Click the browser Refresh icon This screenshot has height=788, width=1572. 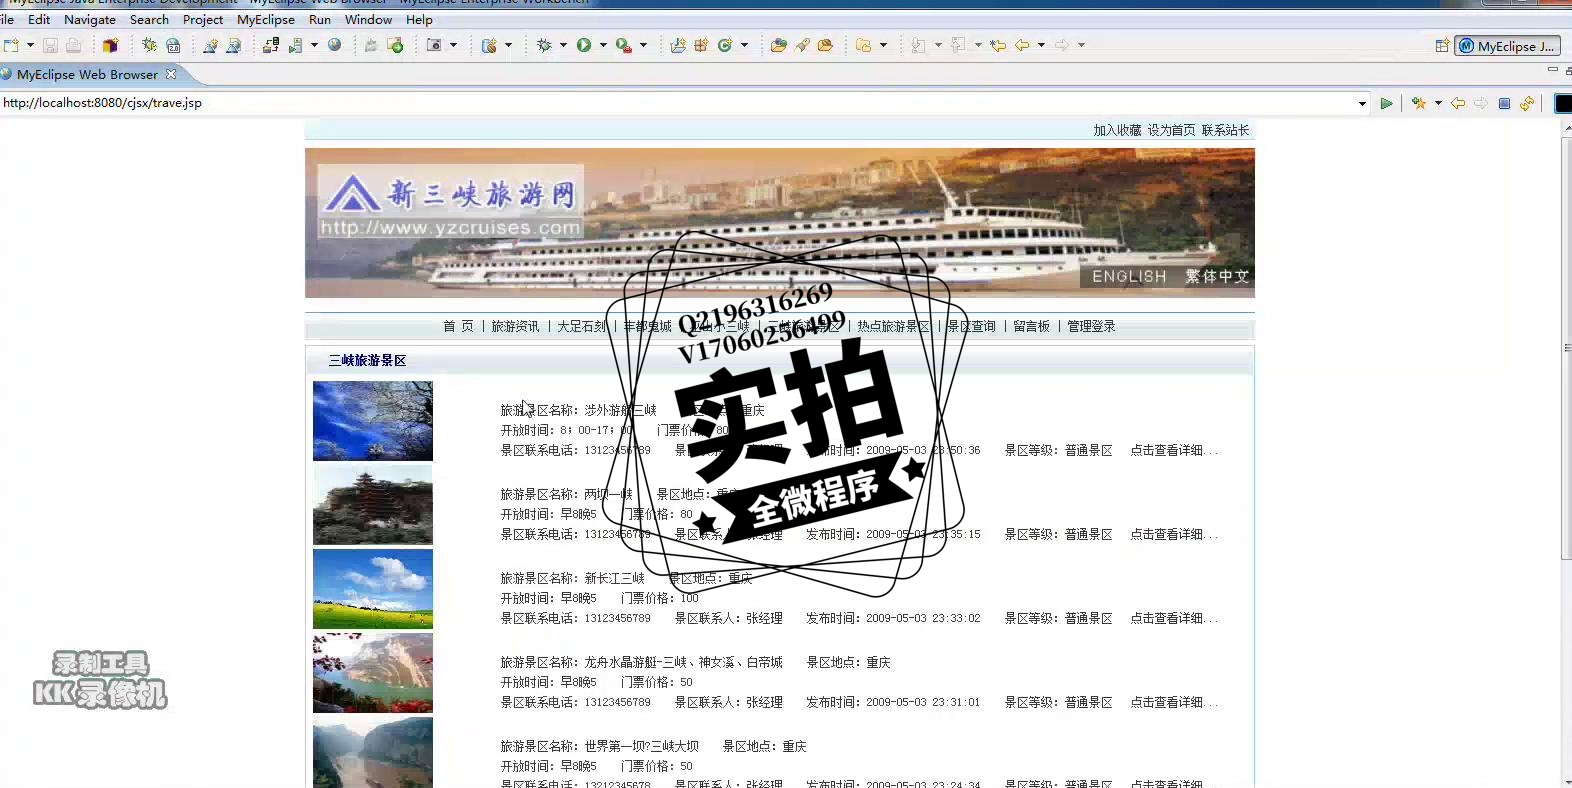click(x=1527, y=103)
